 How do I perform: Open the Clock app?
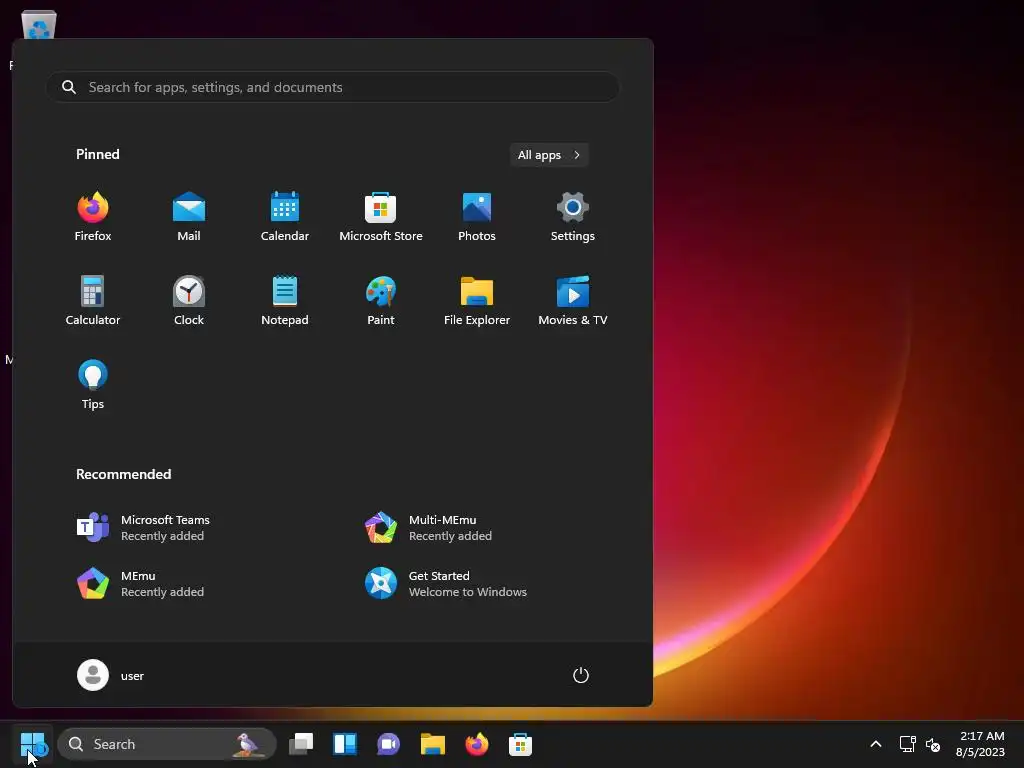click(189, 301)
